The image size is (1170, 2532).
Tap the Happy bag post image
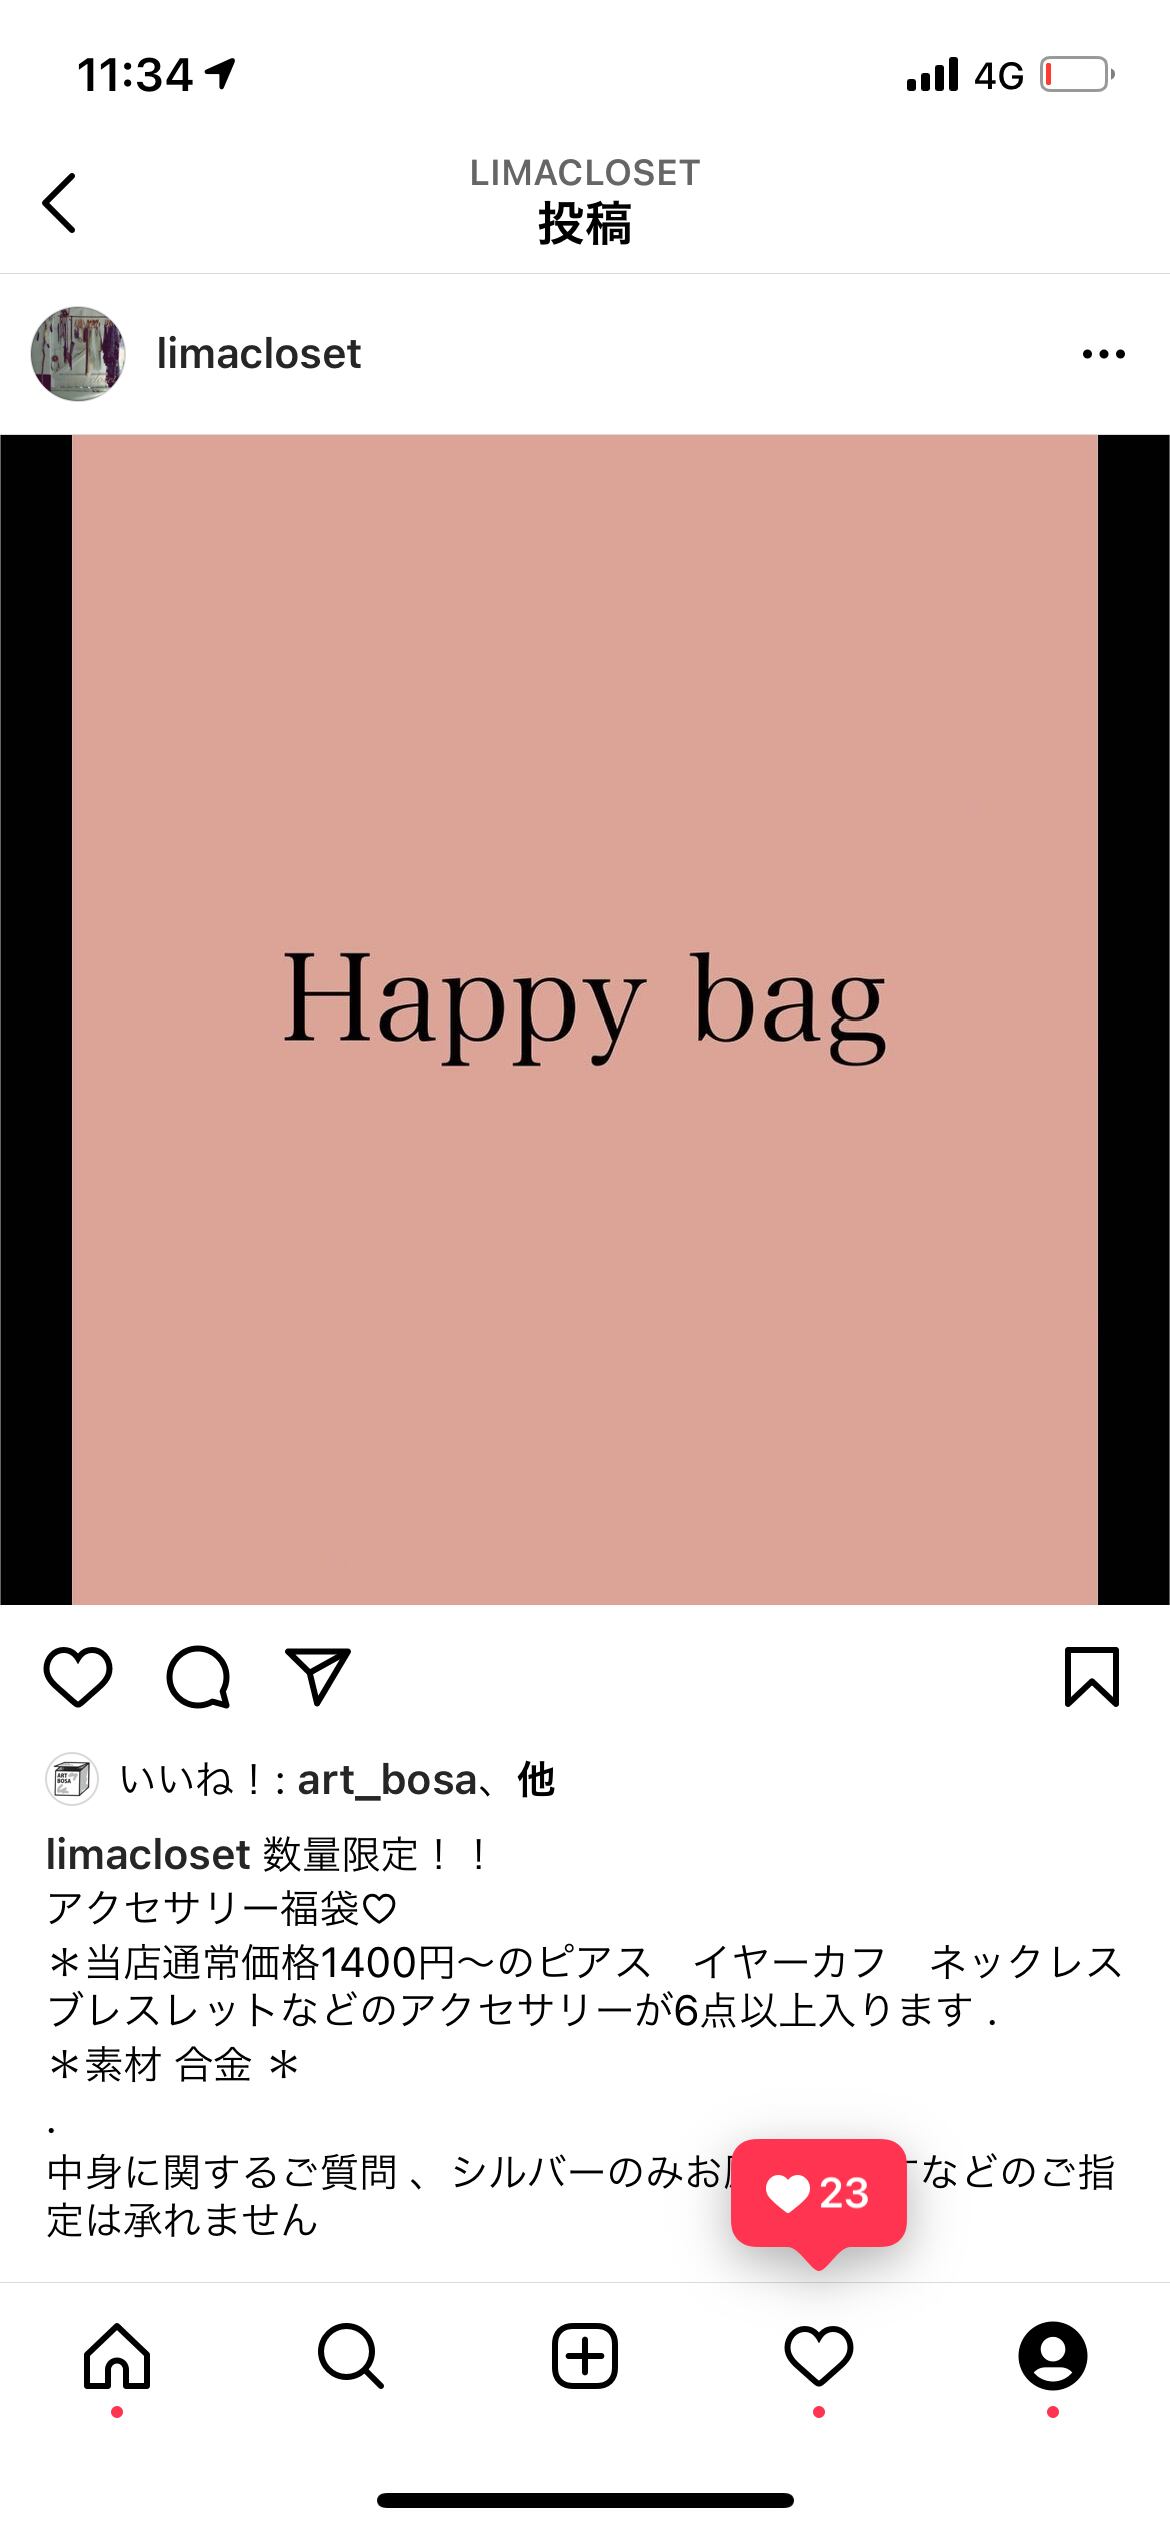click(x=585, y=1020)
